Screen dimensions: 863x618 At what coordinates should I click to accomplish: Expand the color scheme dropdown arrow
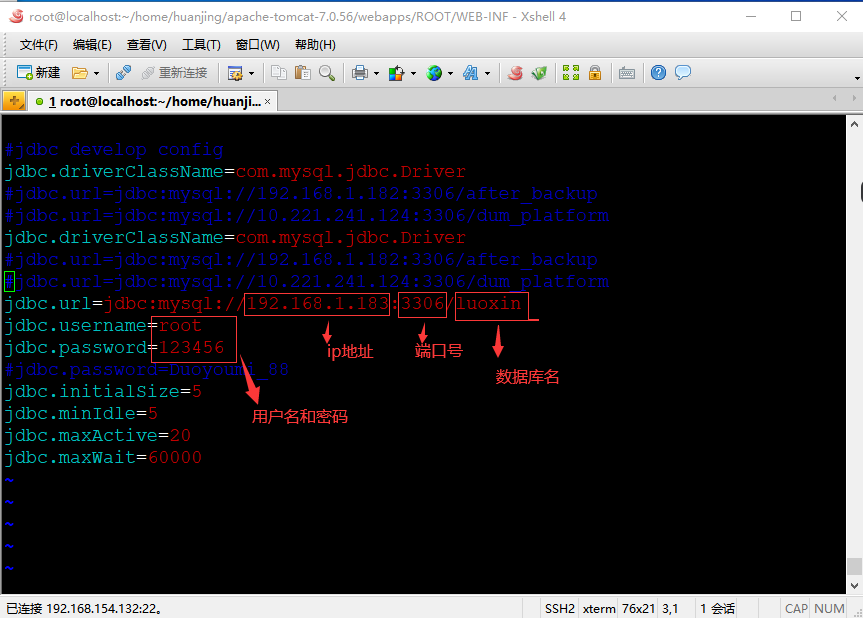[x=413, y=73]
